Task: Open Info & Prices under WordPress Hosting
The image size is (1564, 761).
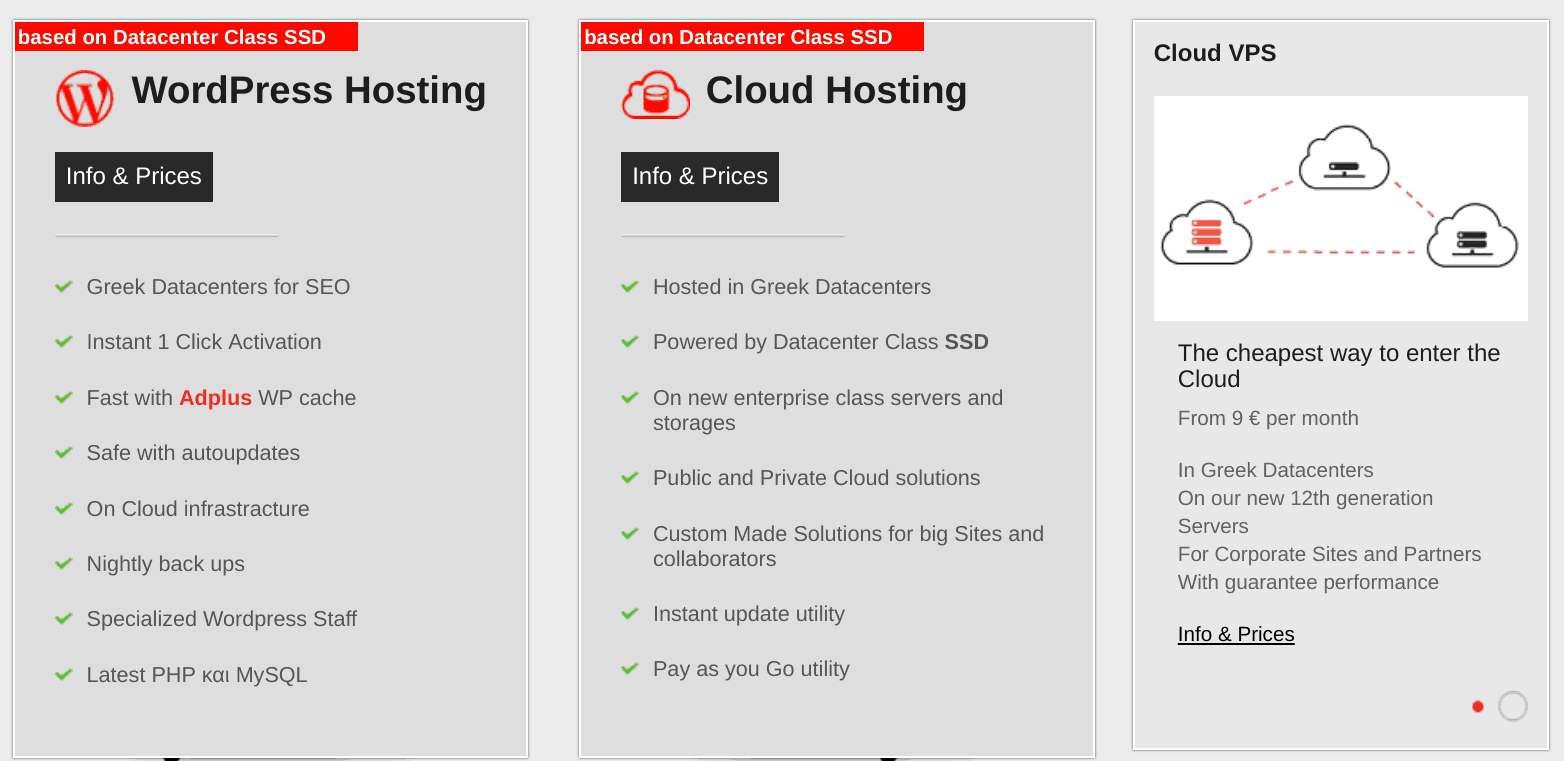Action: click(134, 177)
